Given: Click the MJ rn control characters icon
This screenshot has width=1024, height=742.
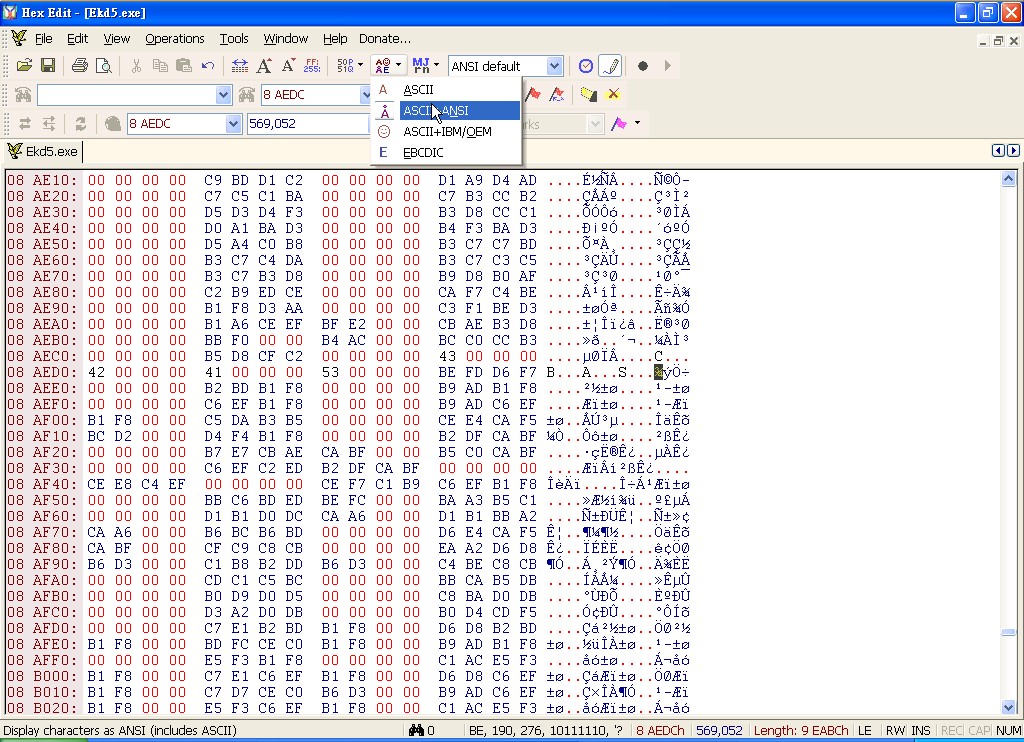Looking at the screenshot, I should (x=421, y=65).
